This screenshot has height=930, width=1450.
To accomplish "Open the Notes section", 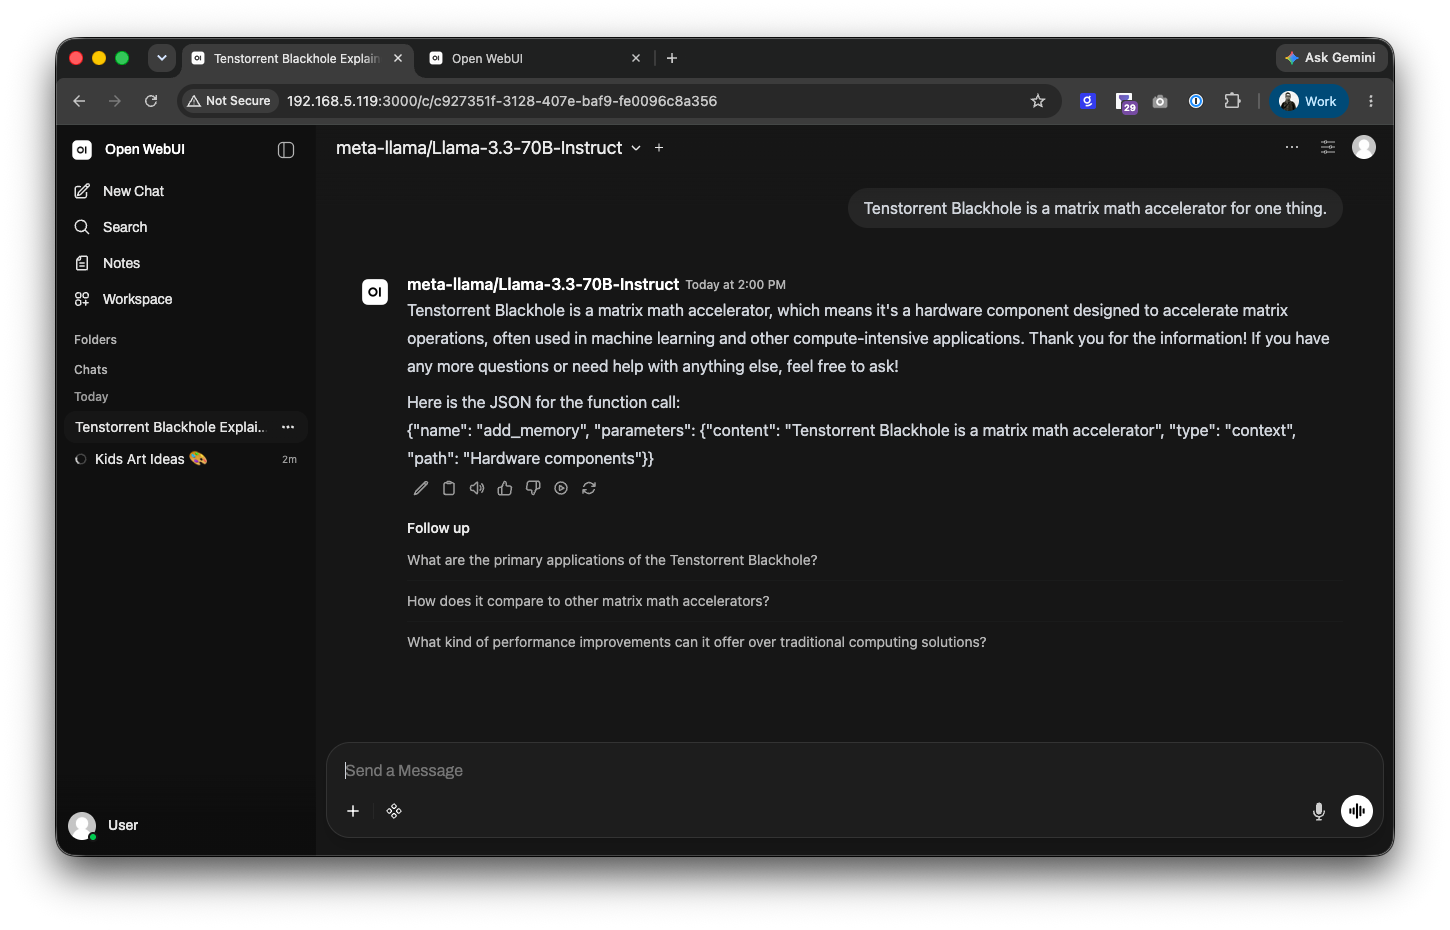I will click(x=186, y=263).
